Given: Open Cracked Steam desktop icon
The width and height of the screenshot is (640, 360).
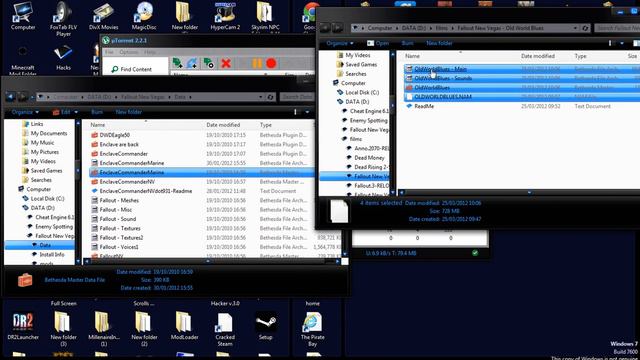Looking at the screenshot, I should [225, 329].
